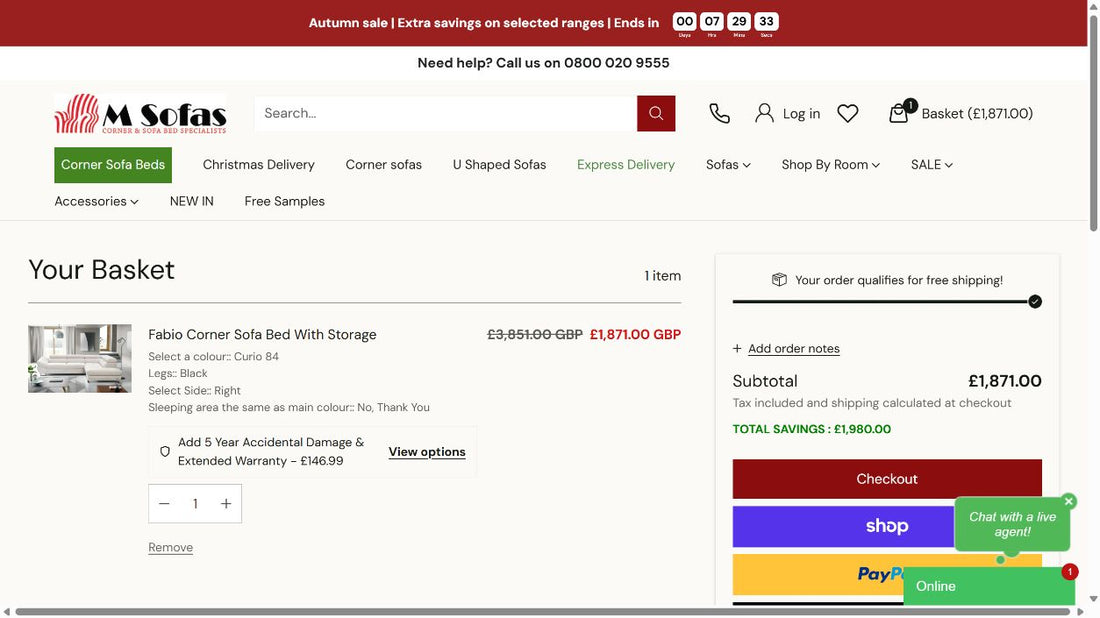Screen dimensions: 1100x618
Task: Open Fabio sofa product thumbnail
Action: pos(80,358)
